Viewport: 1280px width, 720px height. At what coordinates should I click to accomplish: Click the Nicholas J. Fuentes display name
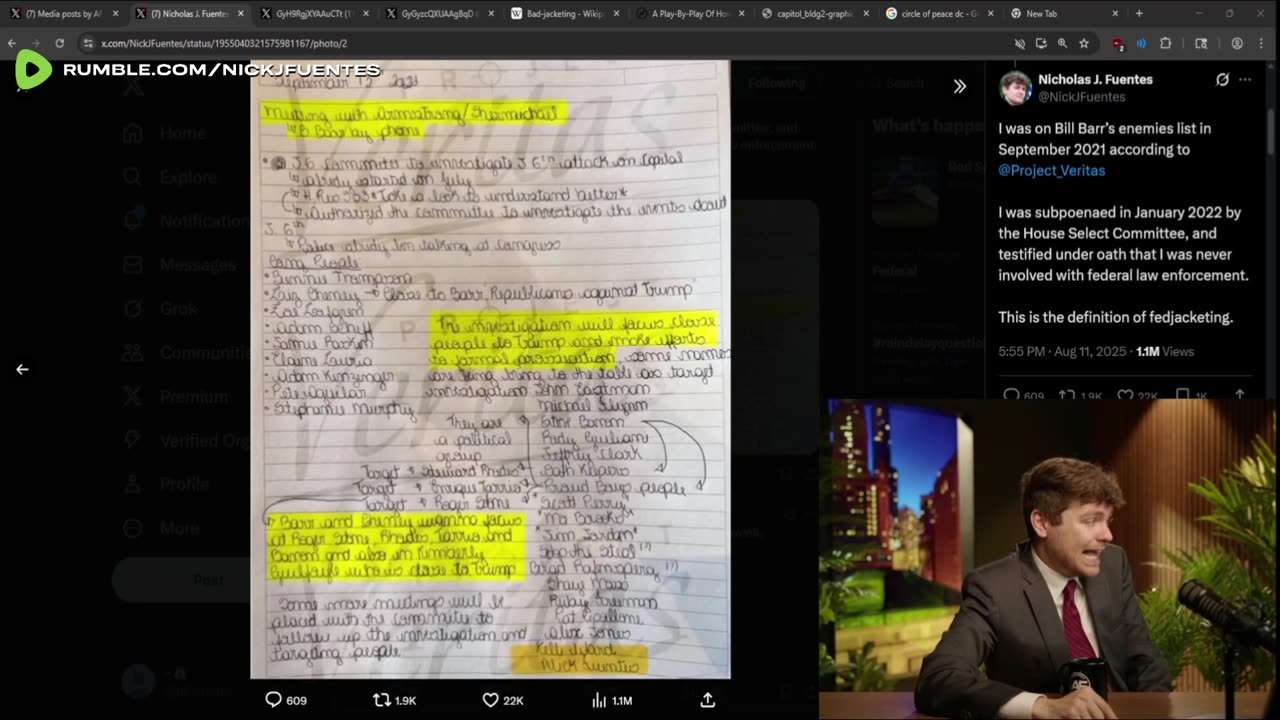click(x=1095, y=79)
